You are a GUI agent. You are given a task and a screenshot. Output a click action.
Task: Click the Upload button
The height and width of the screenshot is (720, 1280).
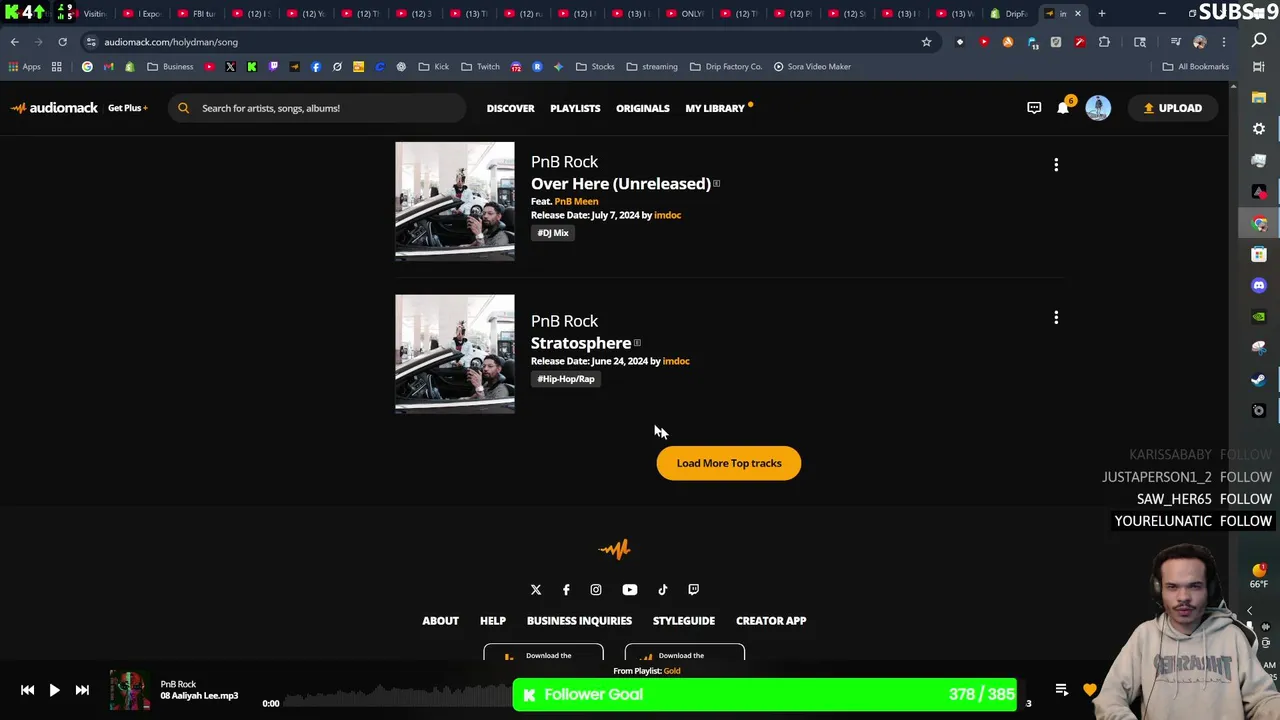coord(1172,108)
